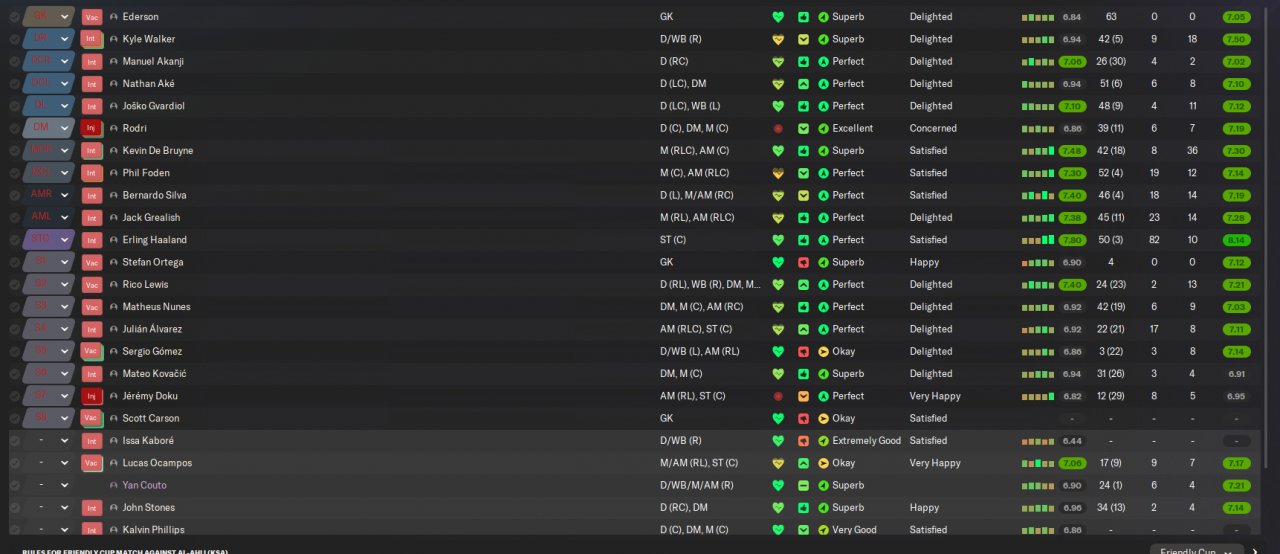Click John Stones's Int status badge

[92, 508]
